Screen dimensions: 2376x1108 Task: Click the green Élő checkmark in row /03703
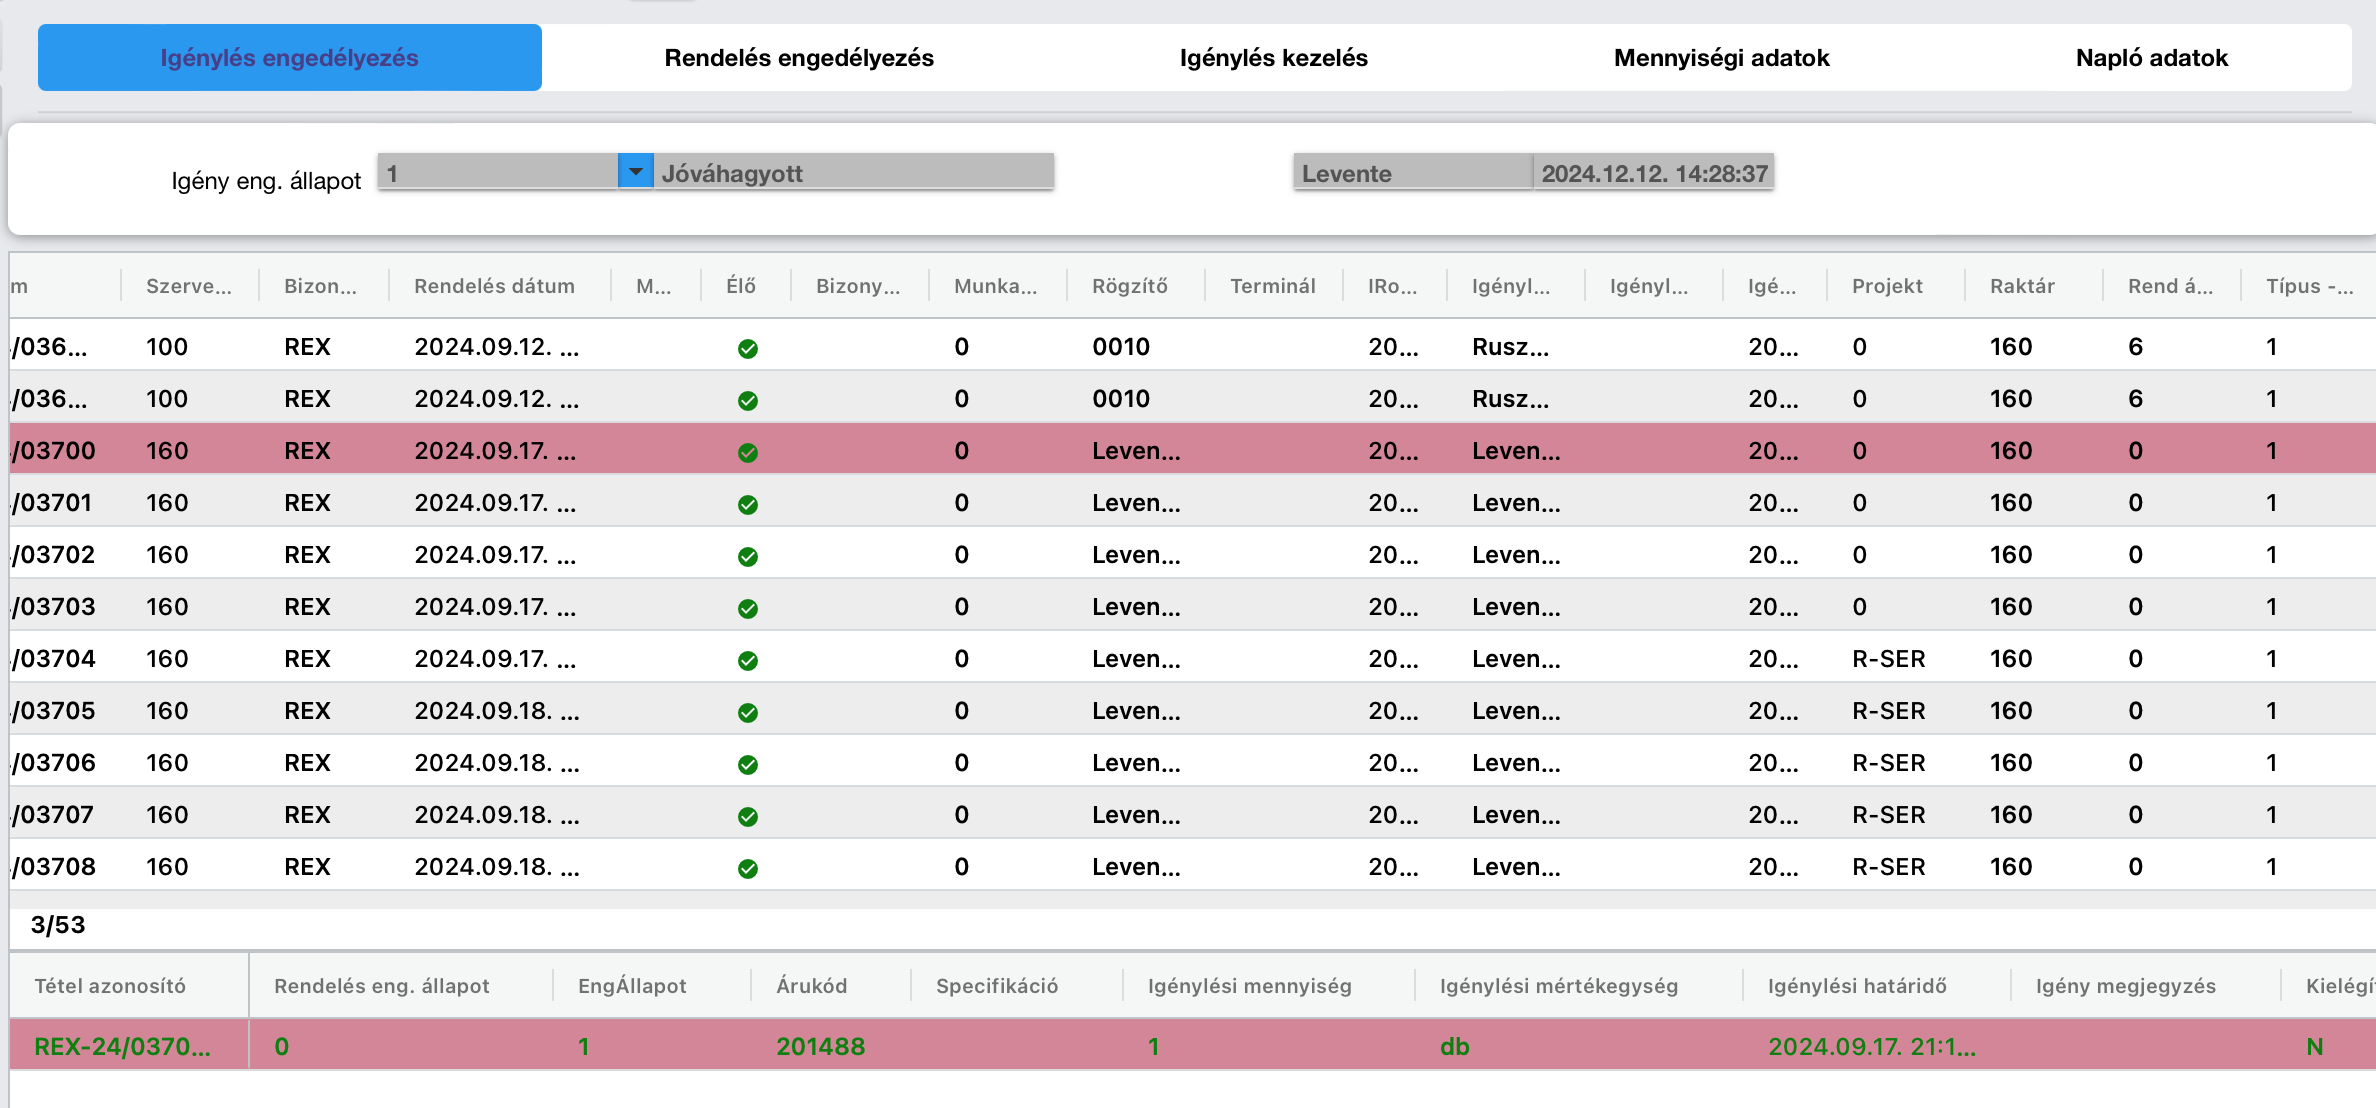point(747,608)
